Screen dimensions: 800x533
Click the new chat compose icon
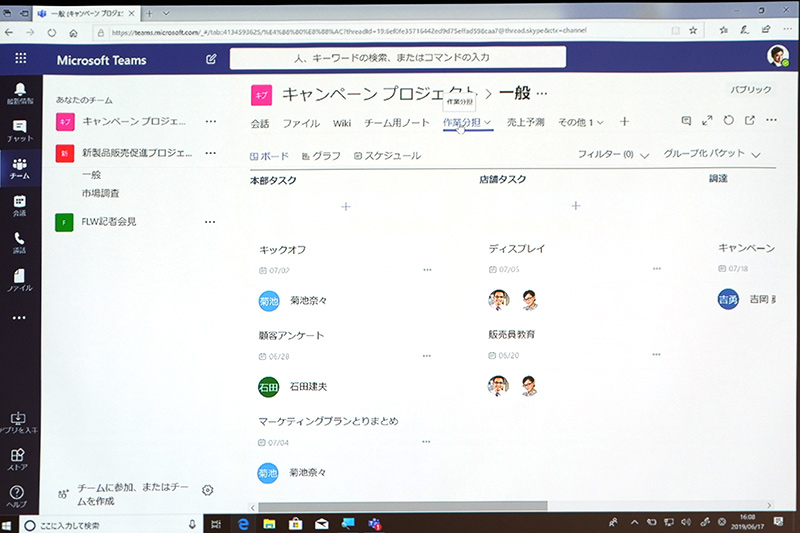[x=211, y=59]
